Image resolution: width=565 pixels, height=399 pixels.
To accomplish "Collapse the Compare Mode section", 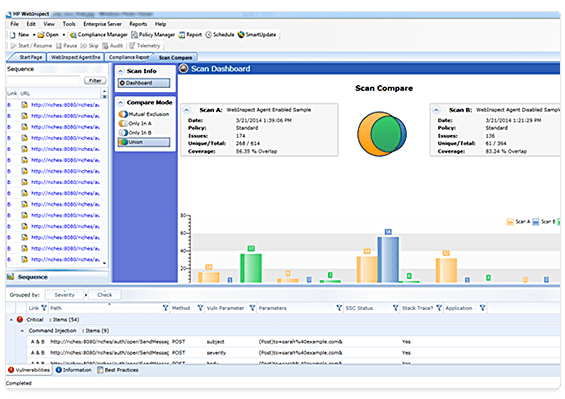I will [121, 102].
